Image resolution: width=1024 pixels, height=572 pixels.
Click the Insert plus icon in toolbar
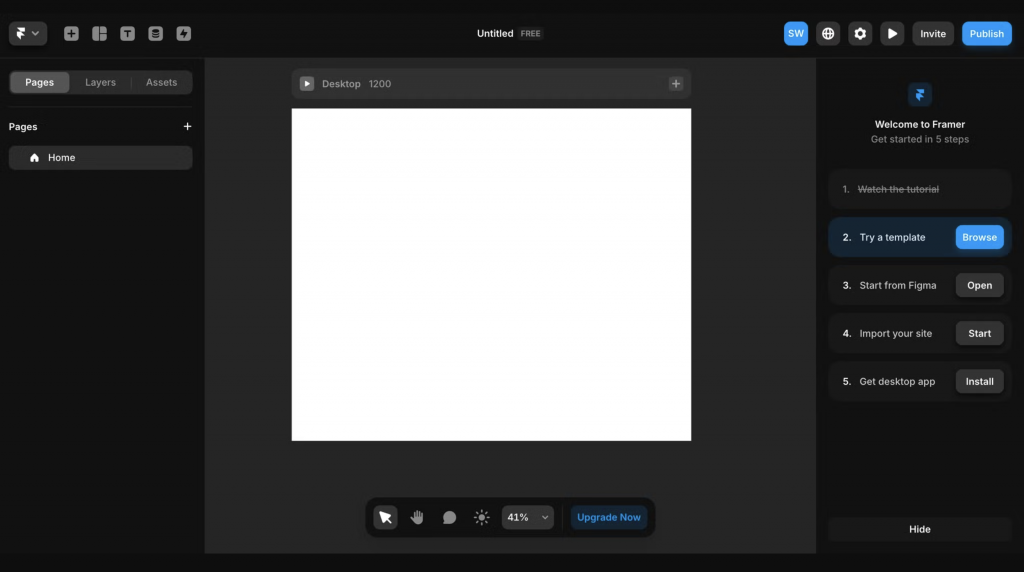tap(71, 33)
